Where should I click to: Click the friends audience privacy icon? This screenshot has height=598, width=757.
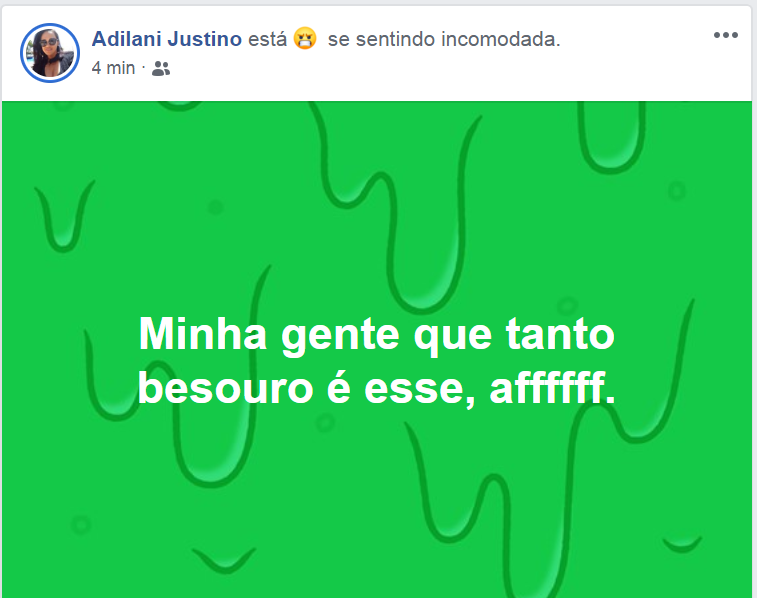pyautogui.click(x=161, y=69)
